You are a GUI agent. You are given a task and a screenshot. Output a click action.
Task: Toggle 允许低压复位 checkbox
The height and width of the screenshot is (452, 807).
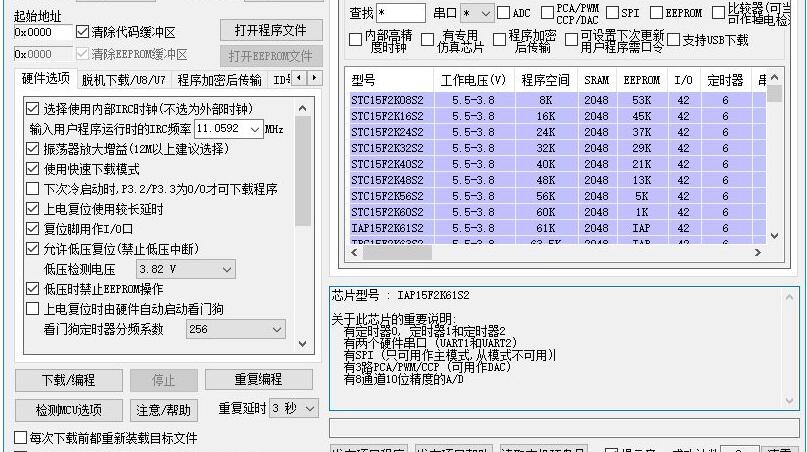point(32,249)
